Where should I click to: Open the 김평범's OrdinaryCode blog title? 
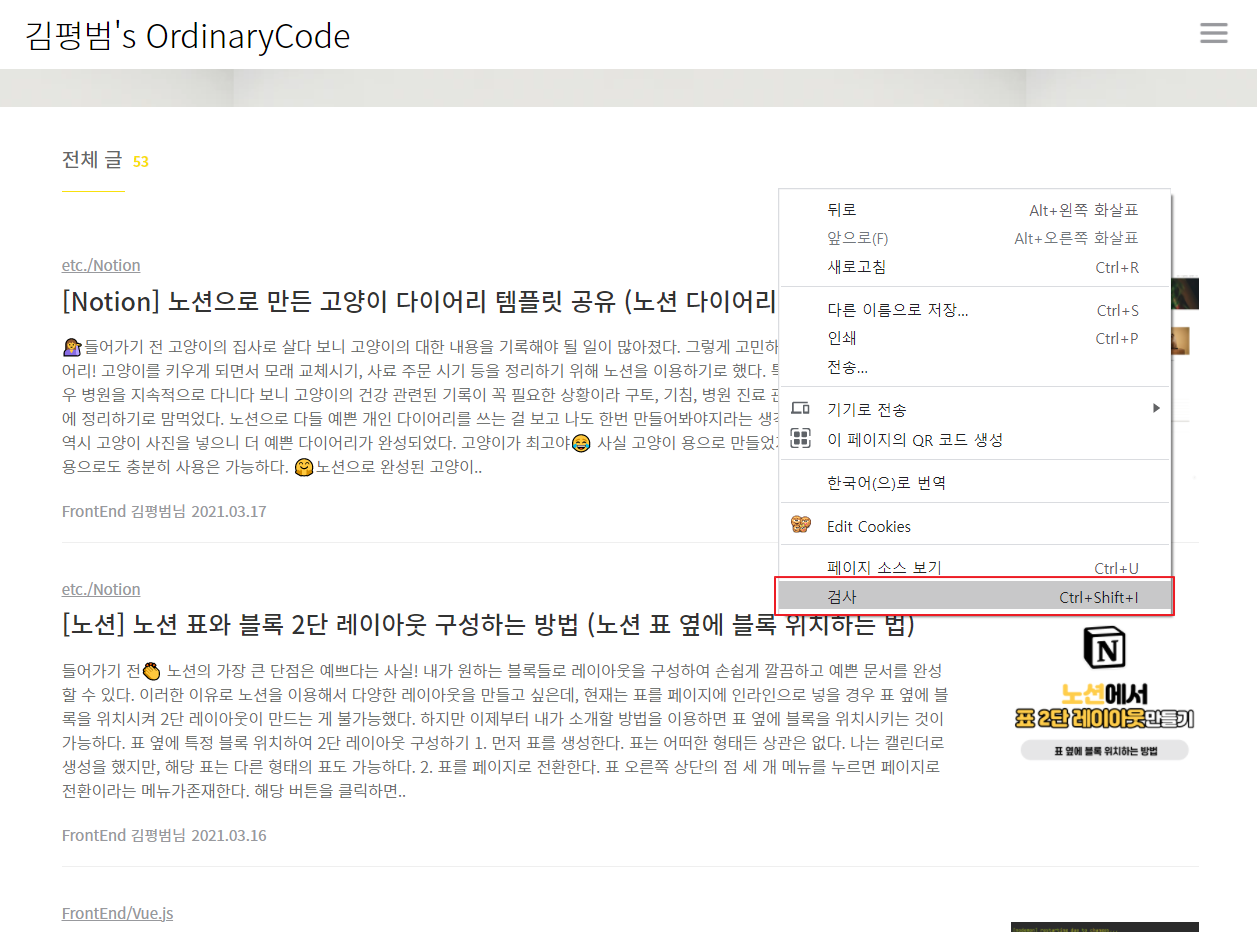[188, 35]
